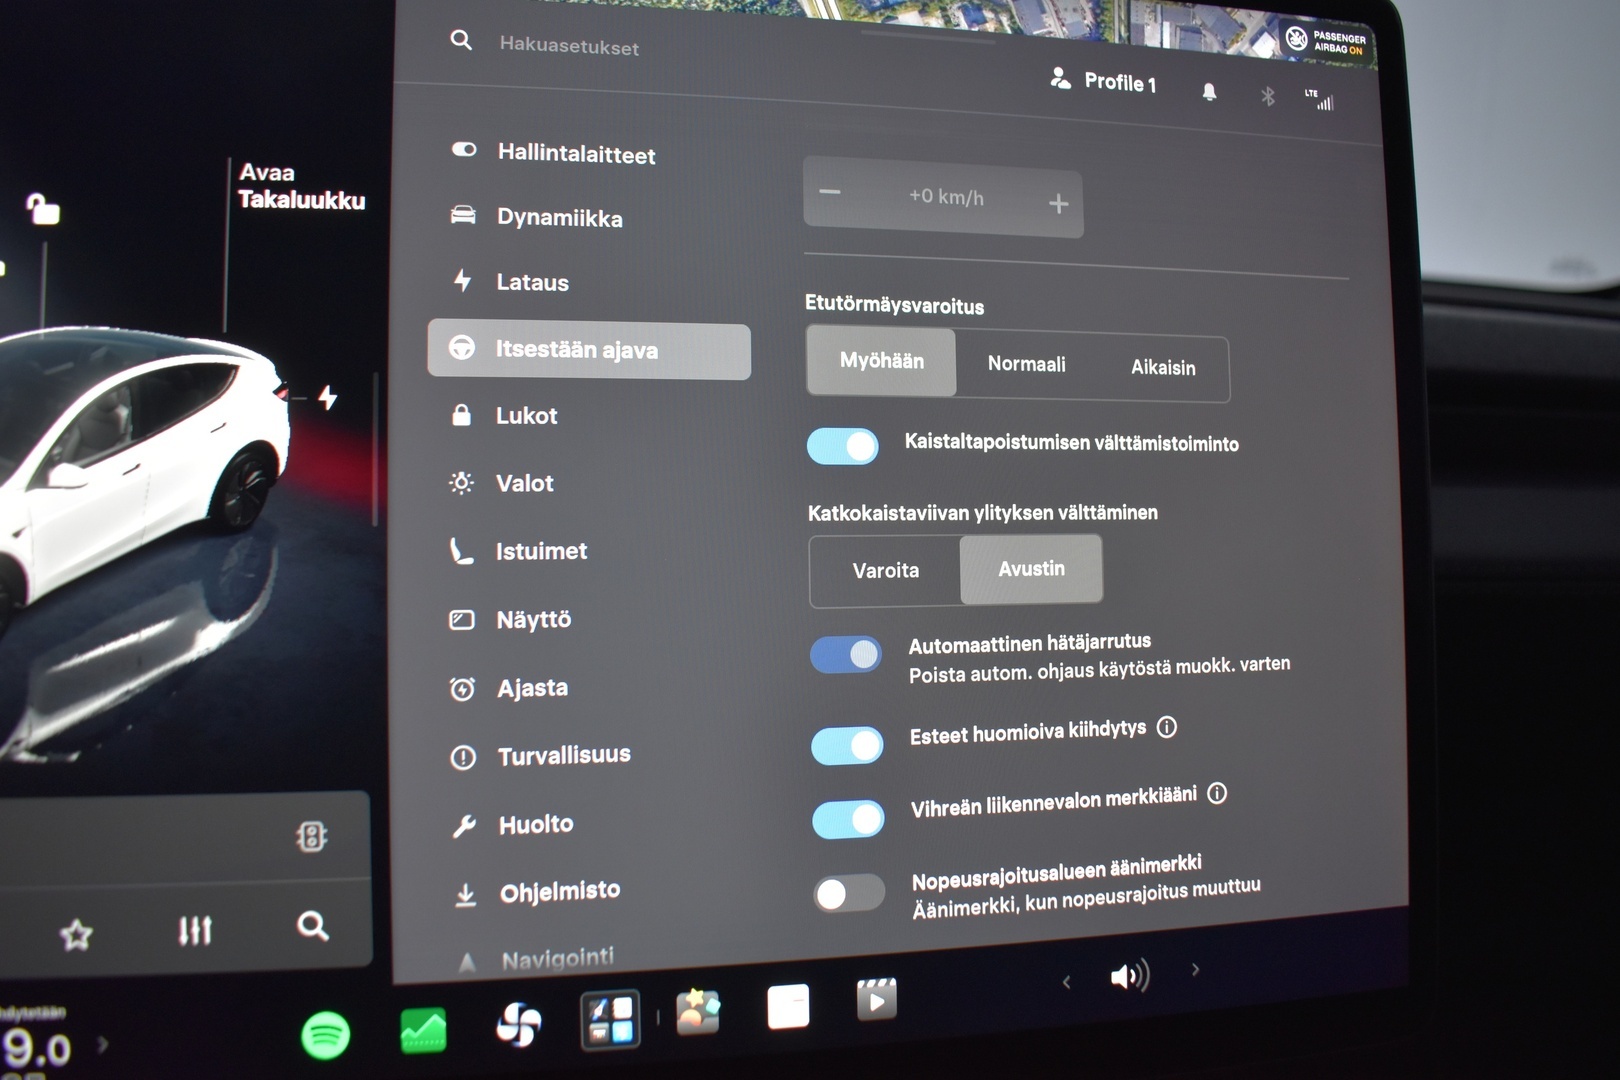Tap the traffic light icon in media card
Image resolution: width=1620 pixels, height=1080 pixels.
(312, 836)
